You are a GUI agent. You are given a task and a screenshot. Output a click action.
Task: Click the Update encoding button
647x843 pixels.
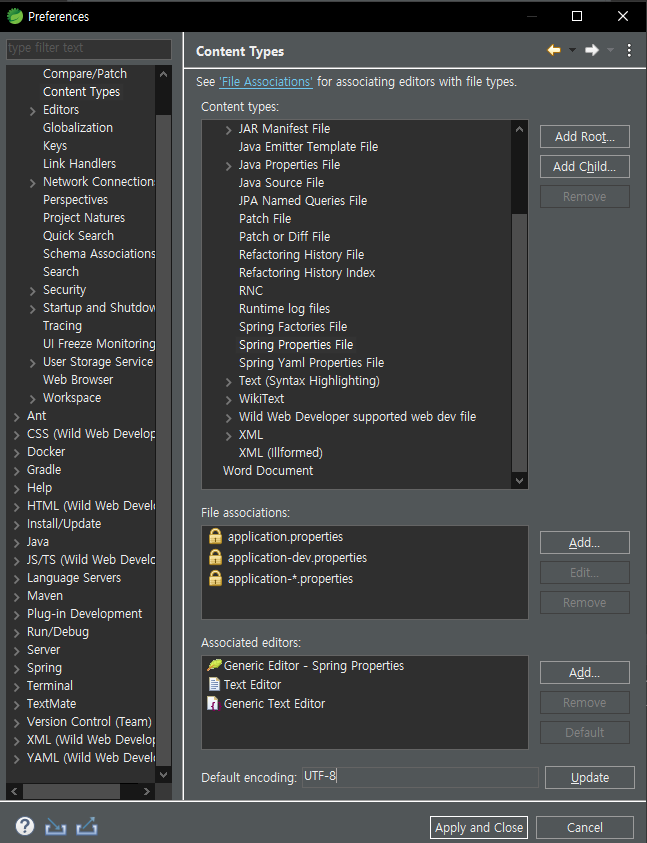point(590,777)
